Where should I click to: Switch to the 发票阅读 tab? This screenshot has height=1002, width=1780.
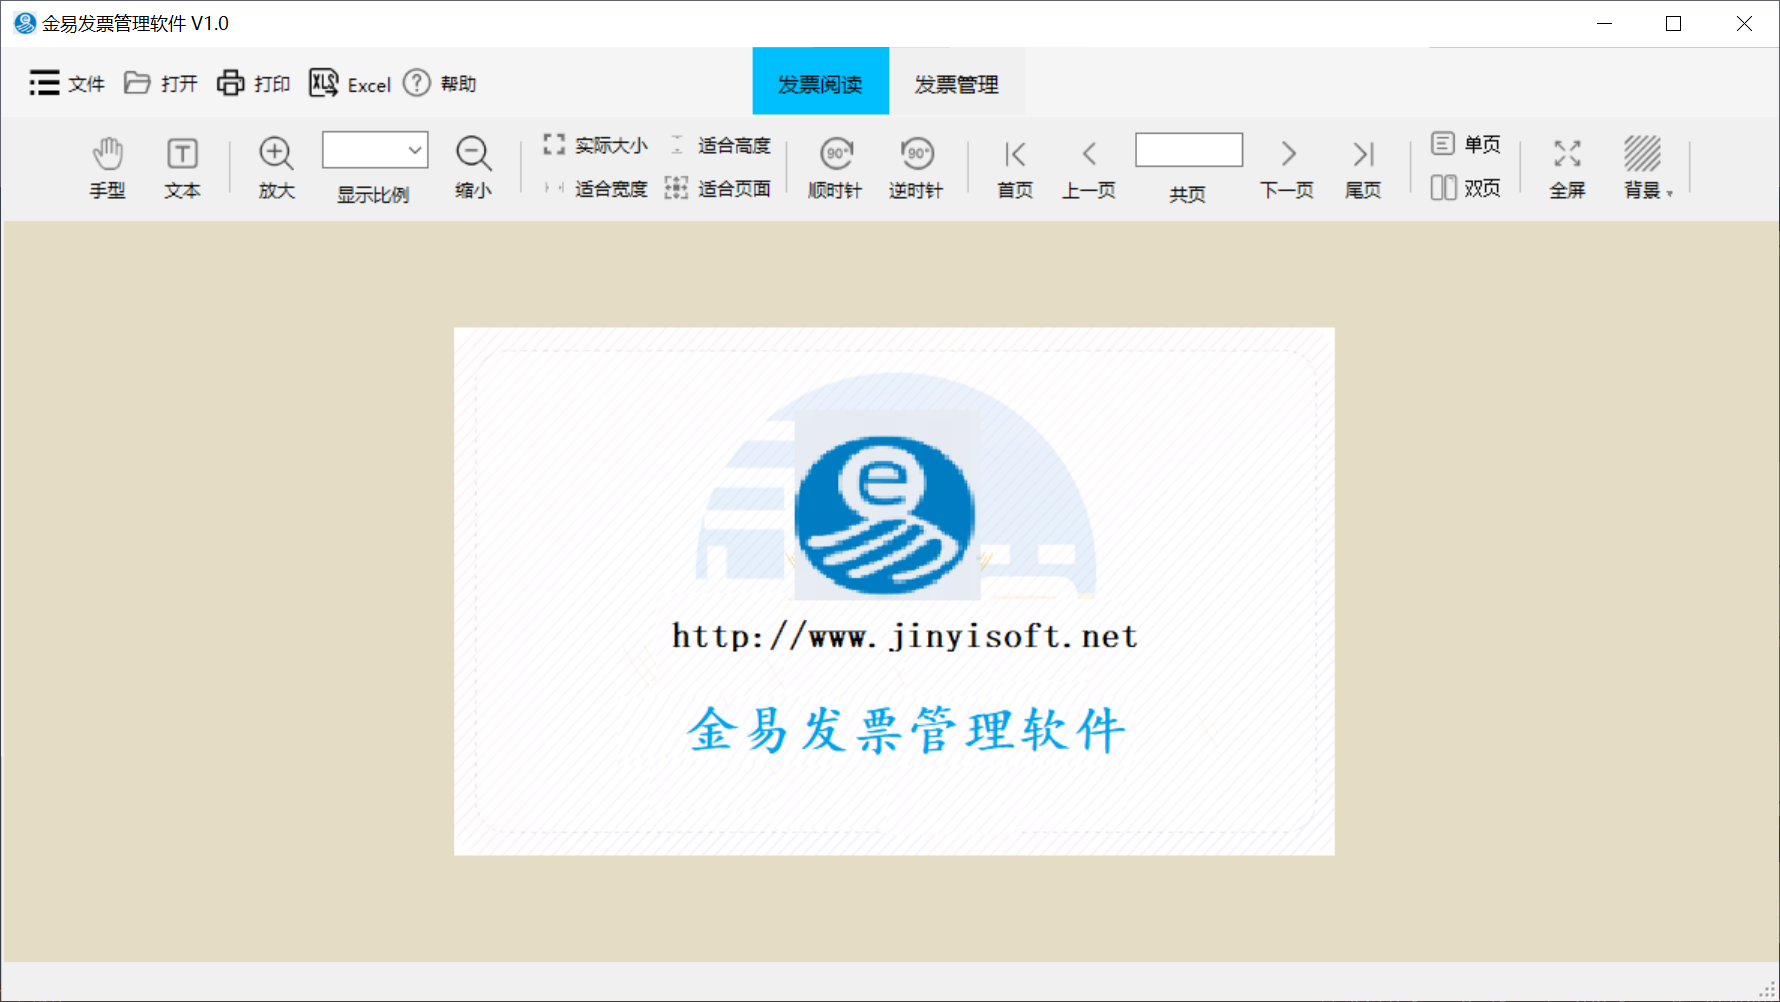(x=821, y=81)
